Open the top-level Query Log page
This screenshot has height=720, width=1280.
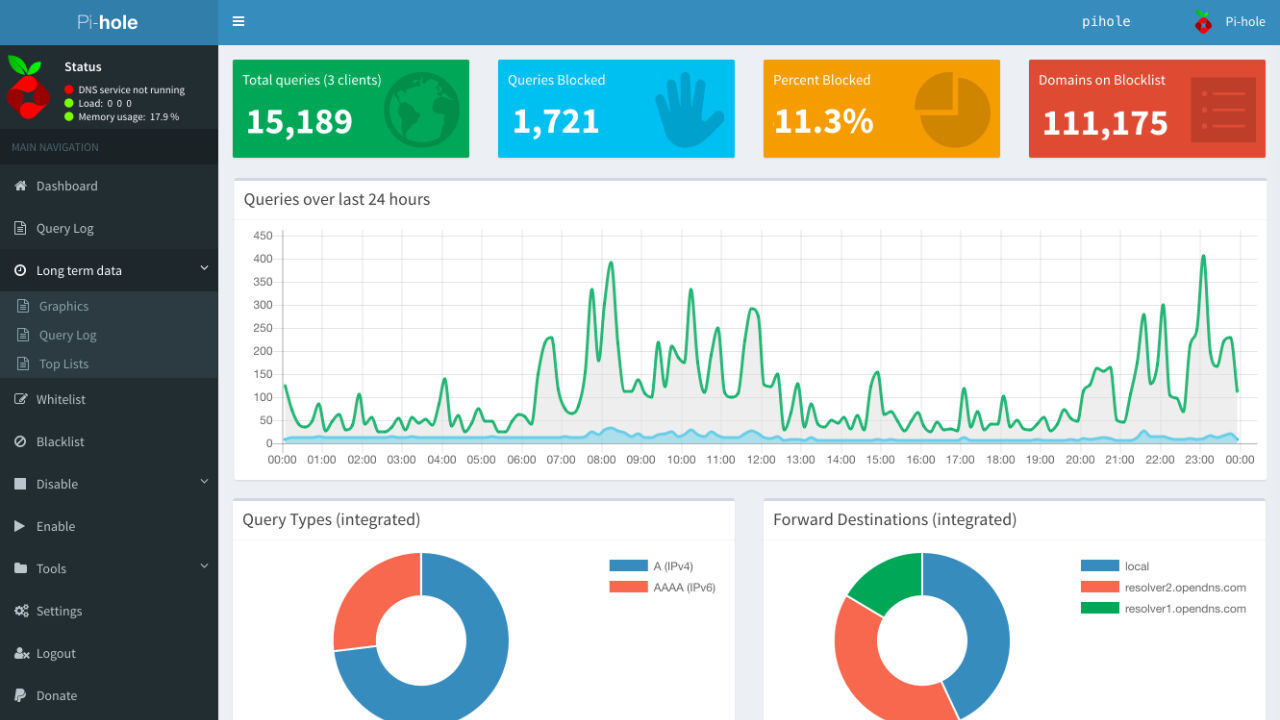(x=65, y=228)
